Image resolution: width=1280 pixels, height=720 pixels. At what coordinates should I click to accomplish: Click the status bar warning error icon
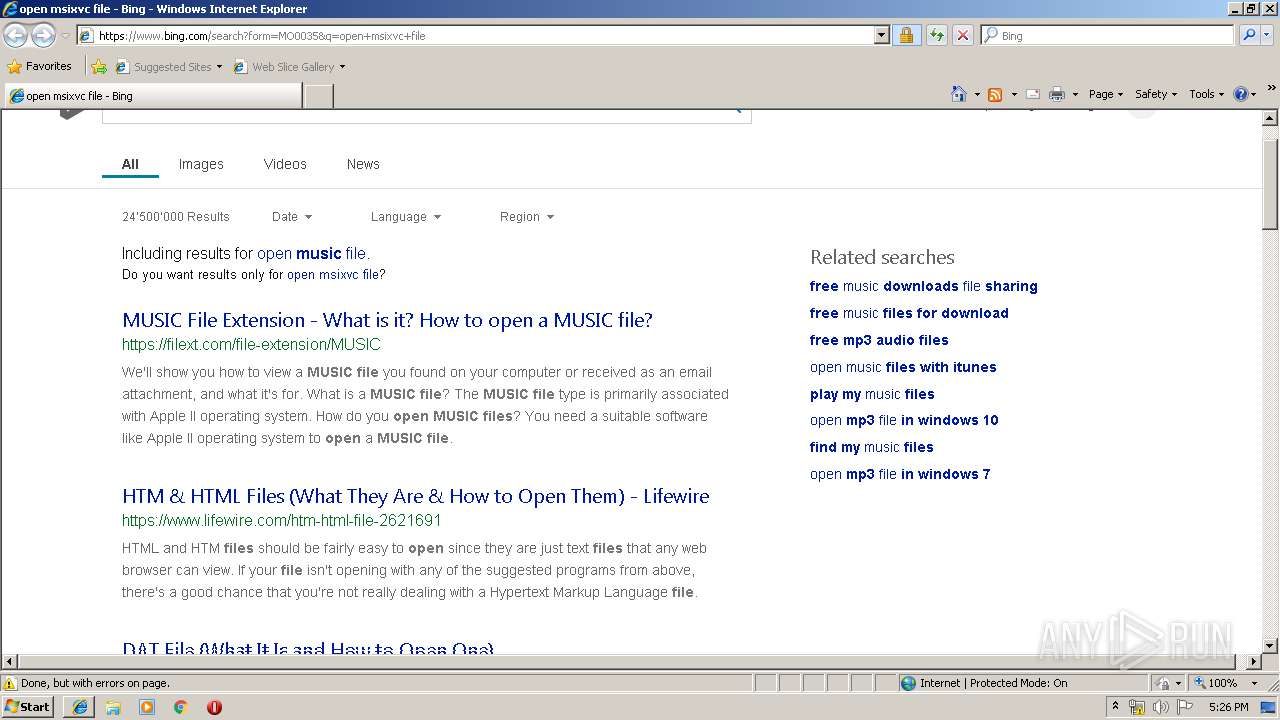[x=10, y=683]
